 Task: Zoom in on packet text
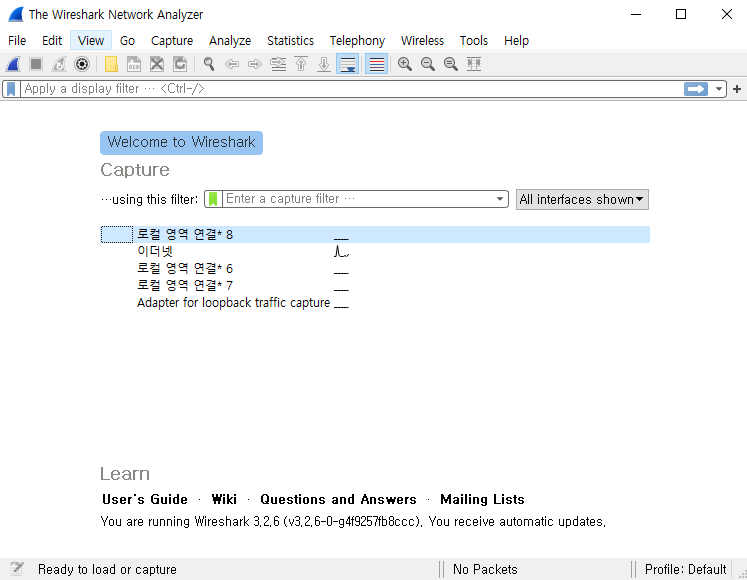pos(405,64)
